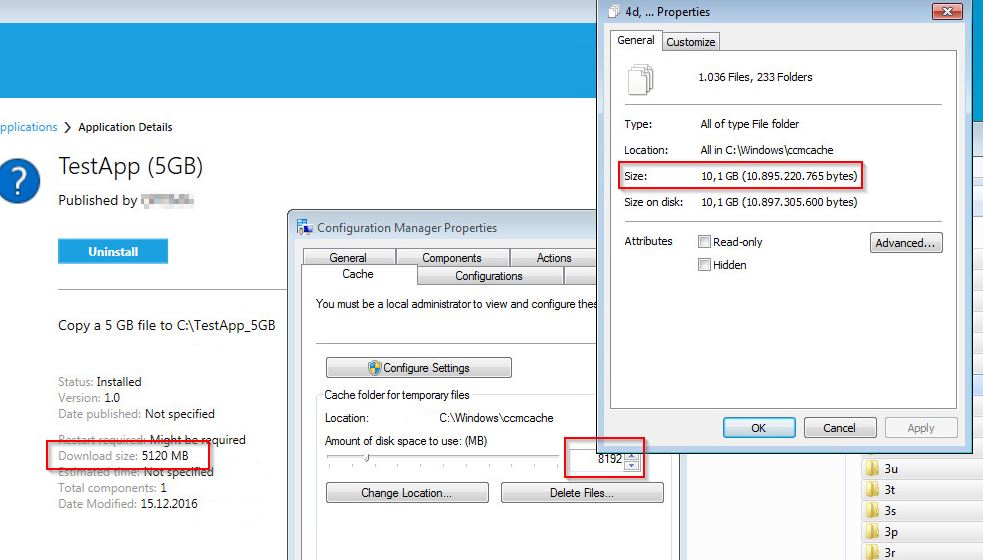Open the Configurations tab

489,276
